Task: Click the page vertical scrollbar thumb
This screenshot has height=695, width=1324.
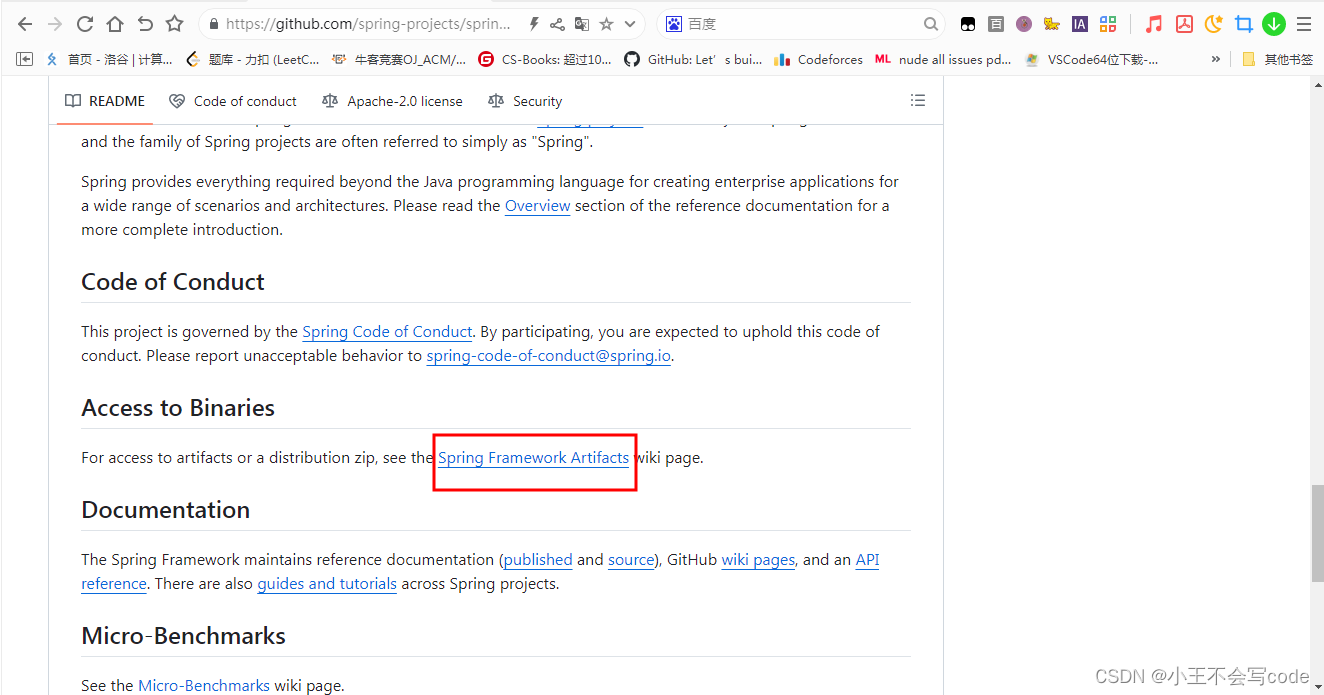Action: point(1317,533)
